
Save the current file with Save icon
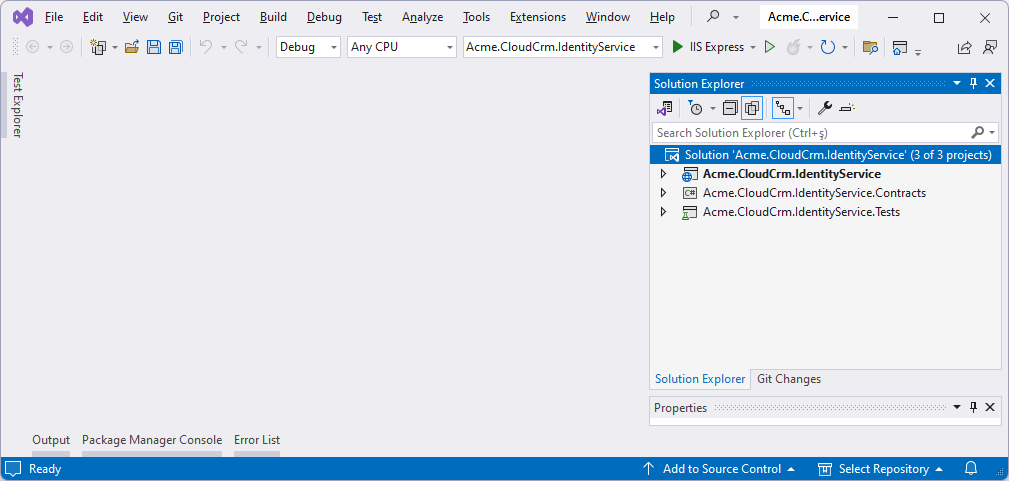154,47
